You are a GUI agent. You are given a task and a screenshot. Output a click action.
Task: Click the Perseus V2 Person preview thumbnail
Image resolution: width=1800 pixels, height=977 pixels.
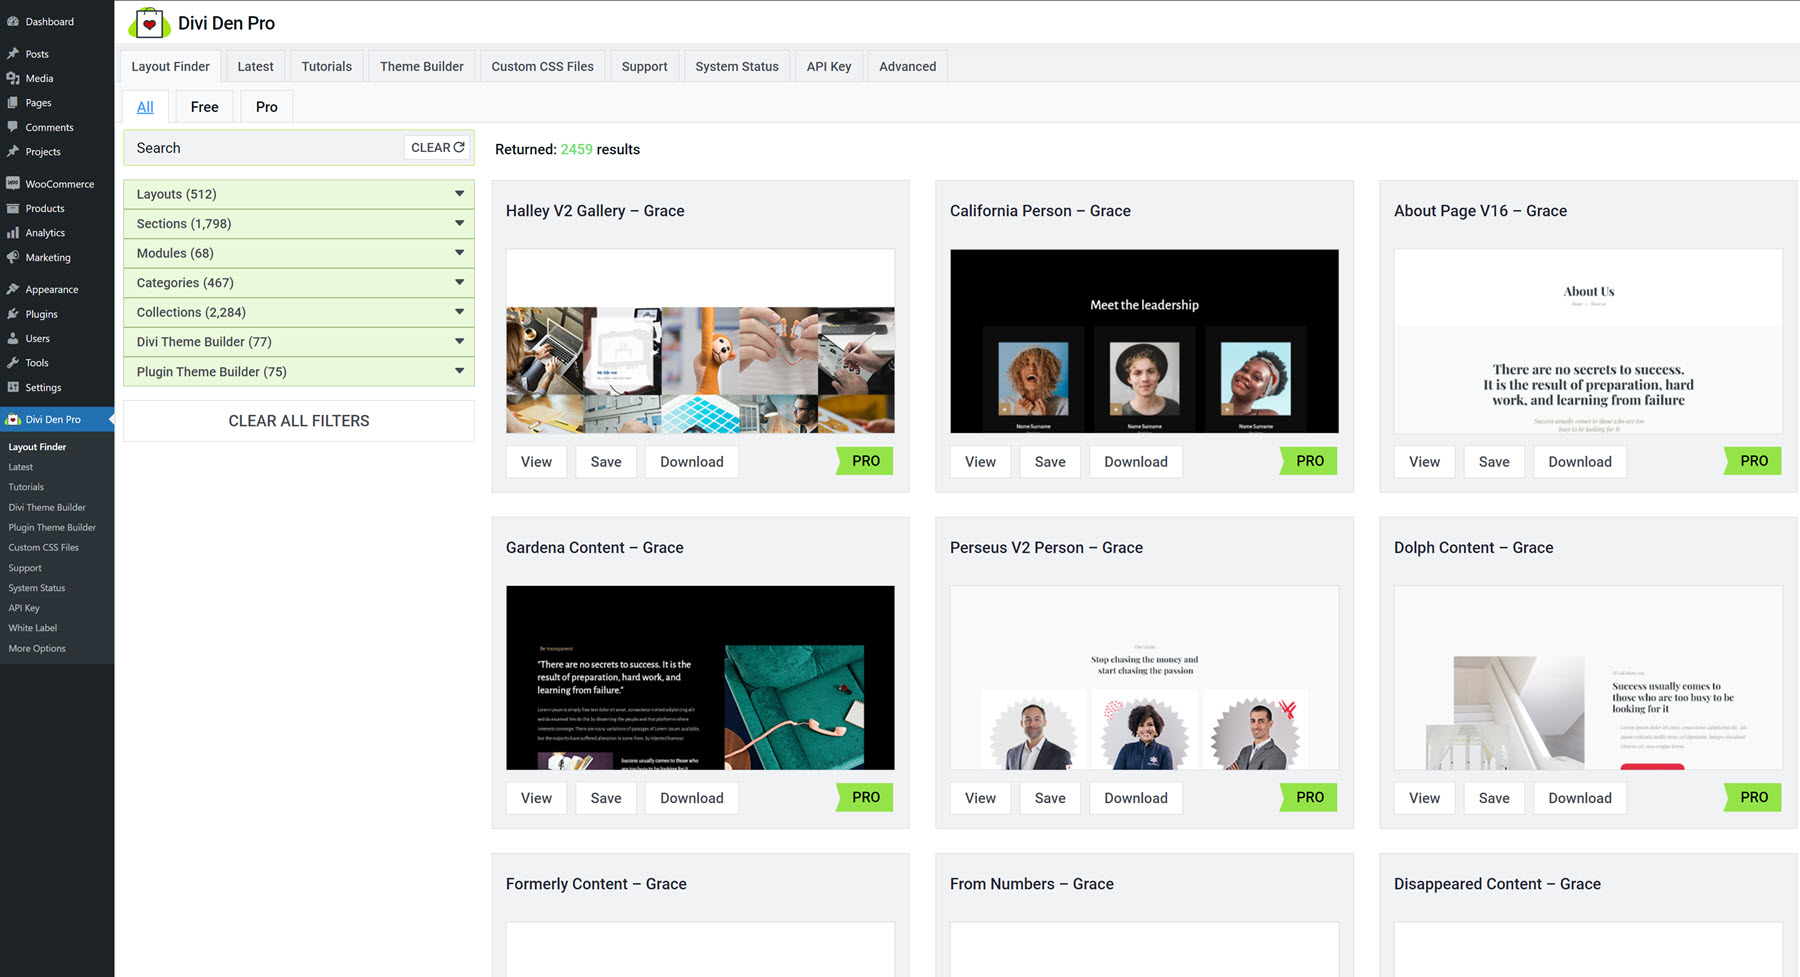1144,677
